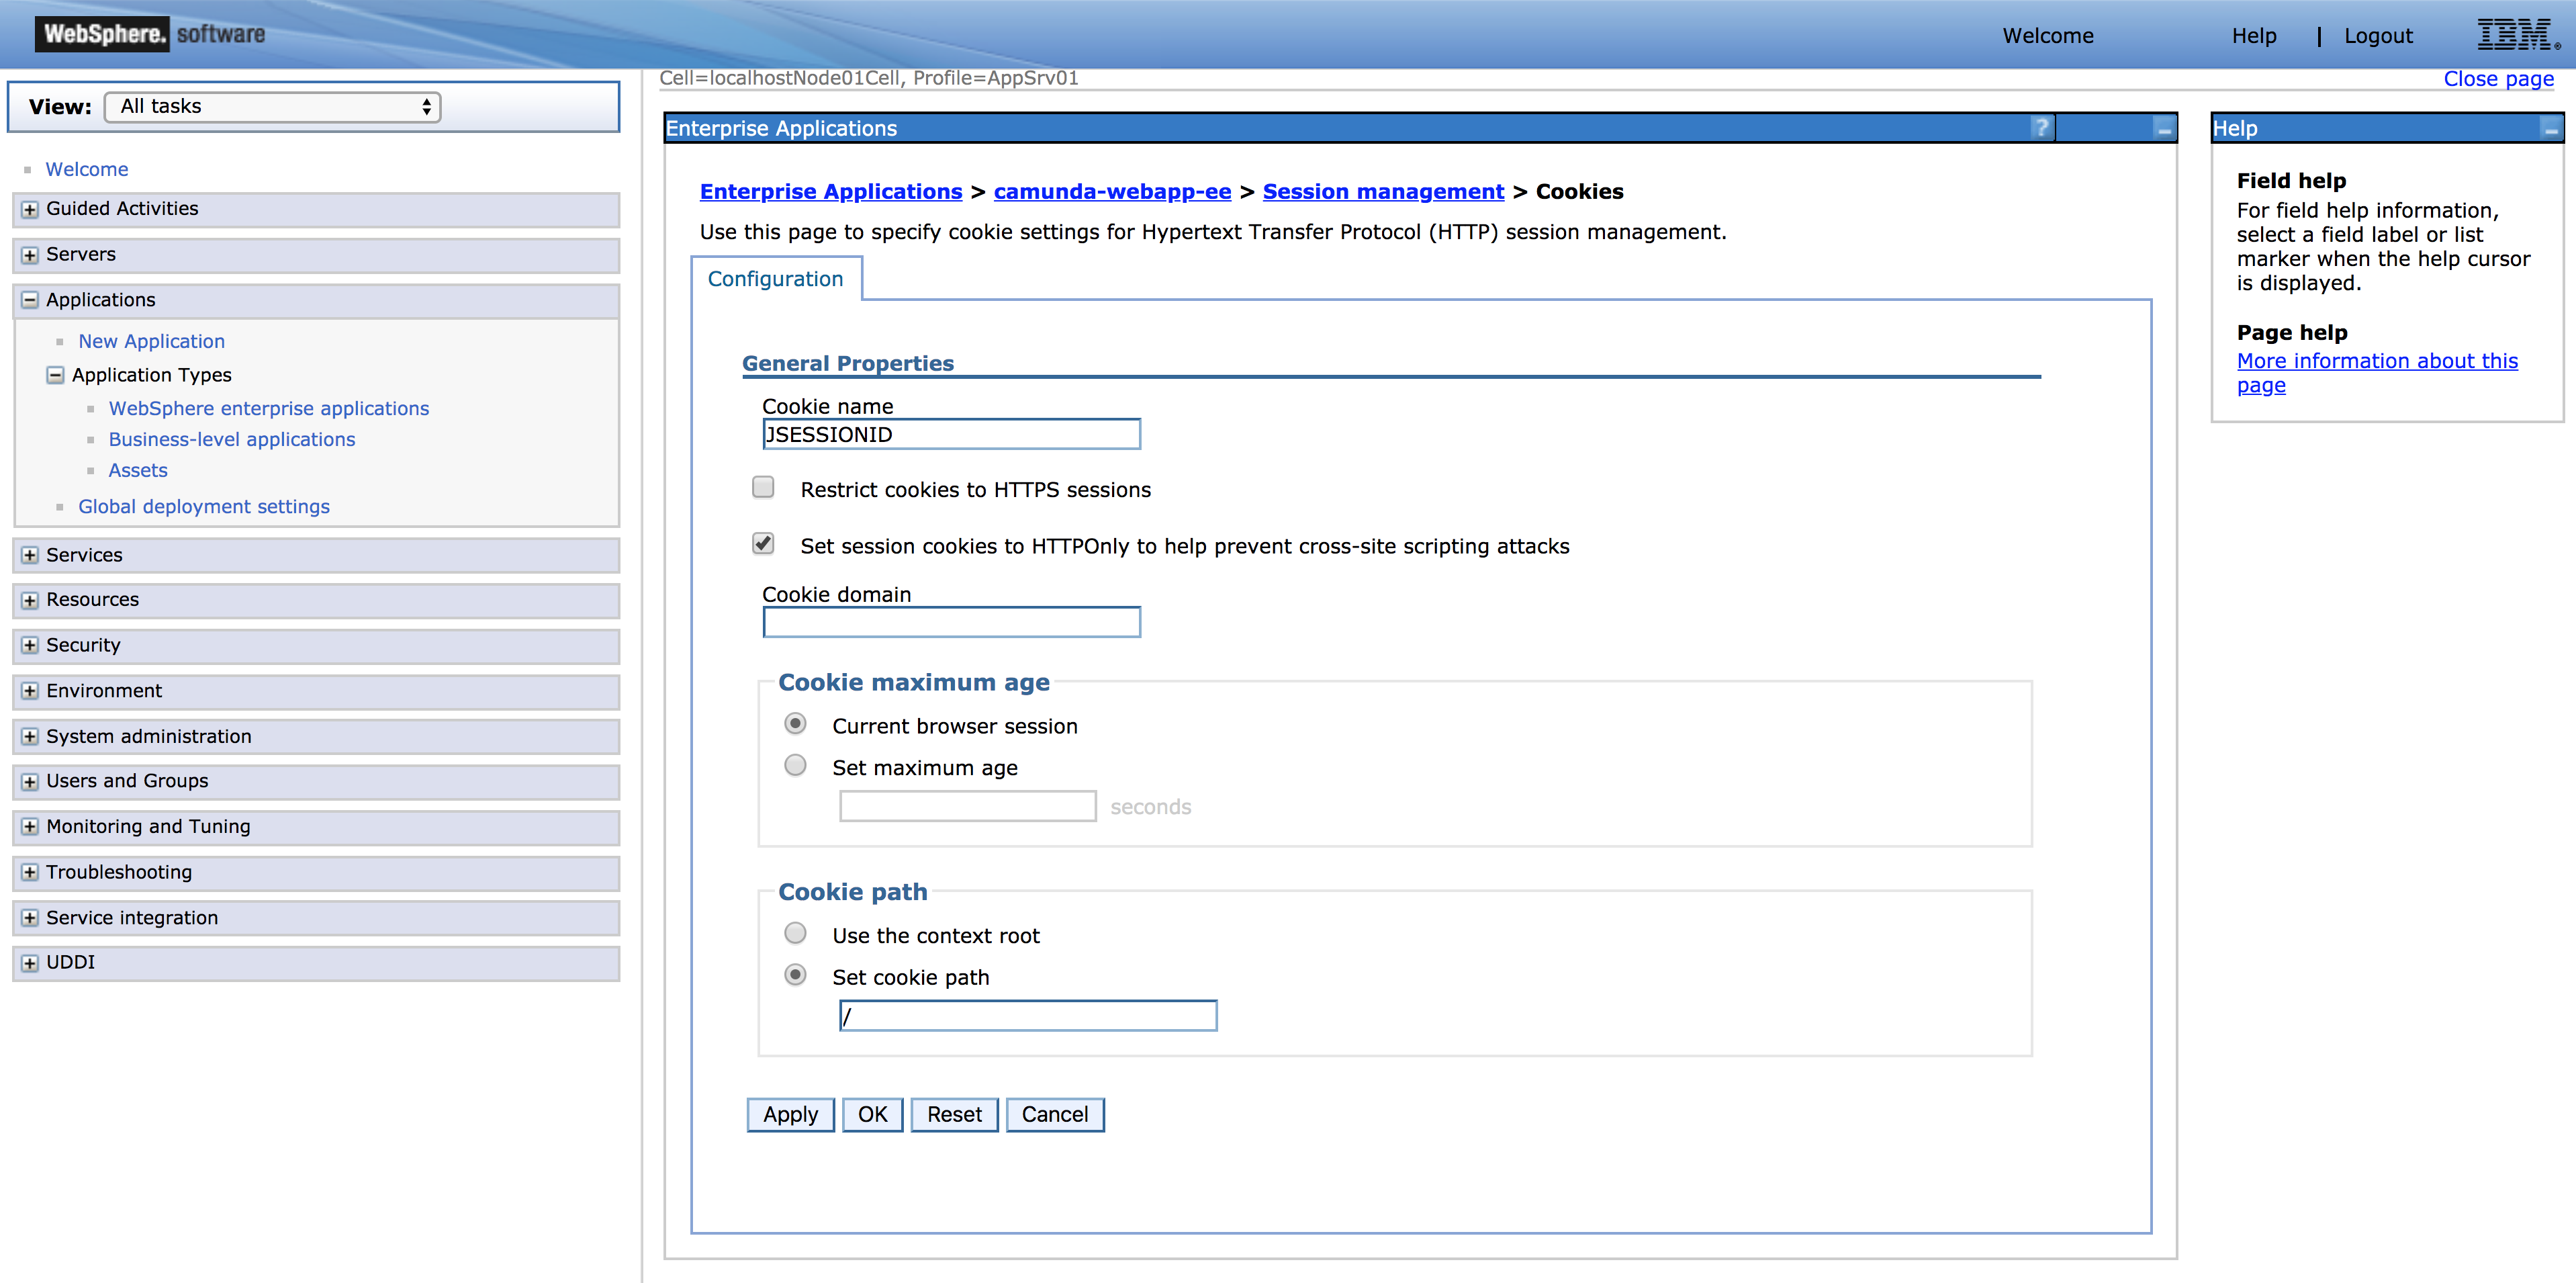Expand Monitoring and Tuning section
2576x1283 pixels.
point(30,827)
